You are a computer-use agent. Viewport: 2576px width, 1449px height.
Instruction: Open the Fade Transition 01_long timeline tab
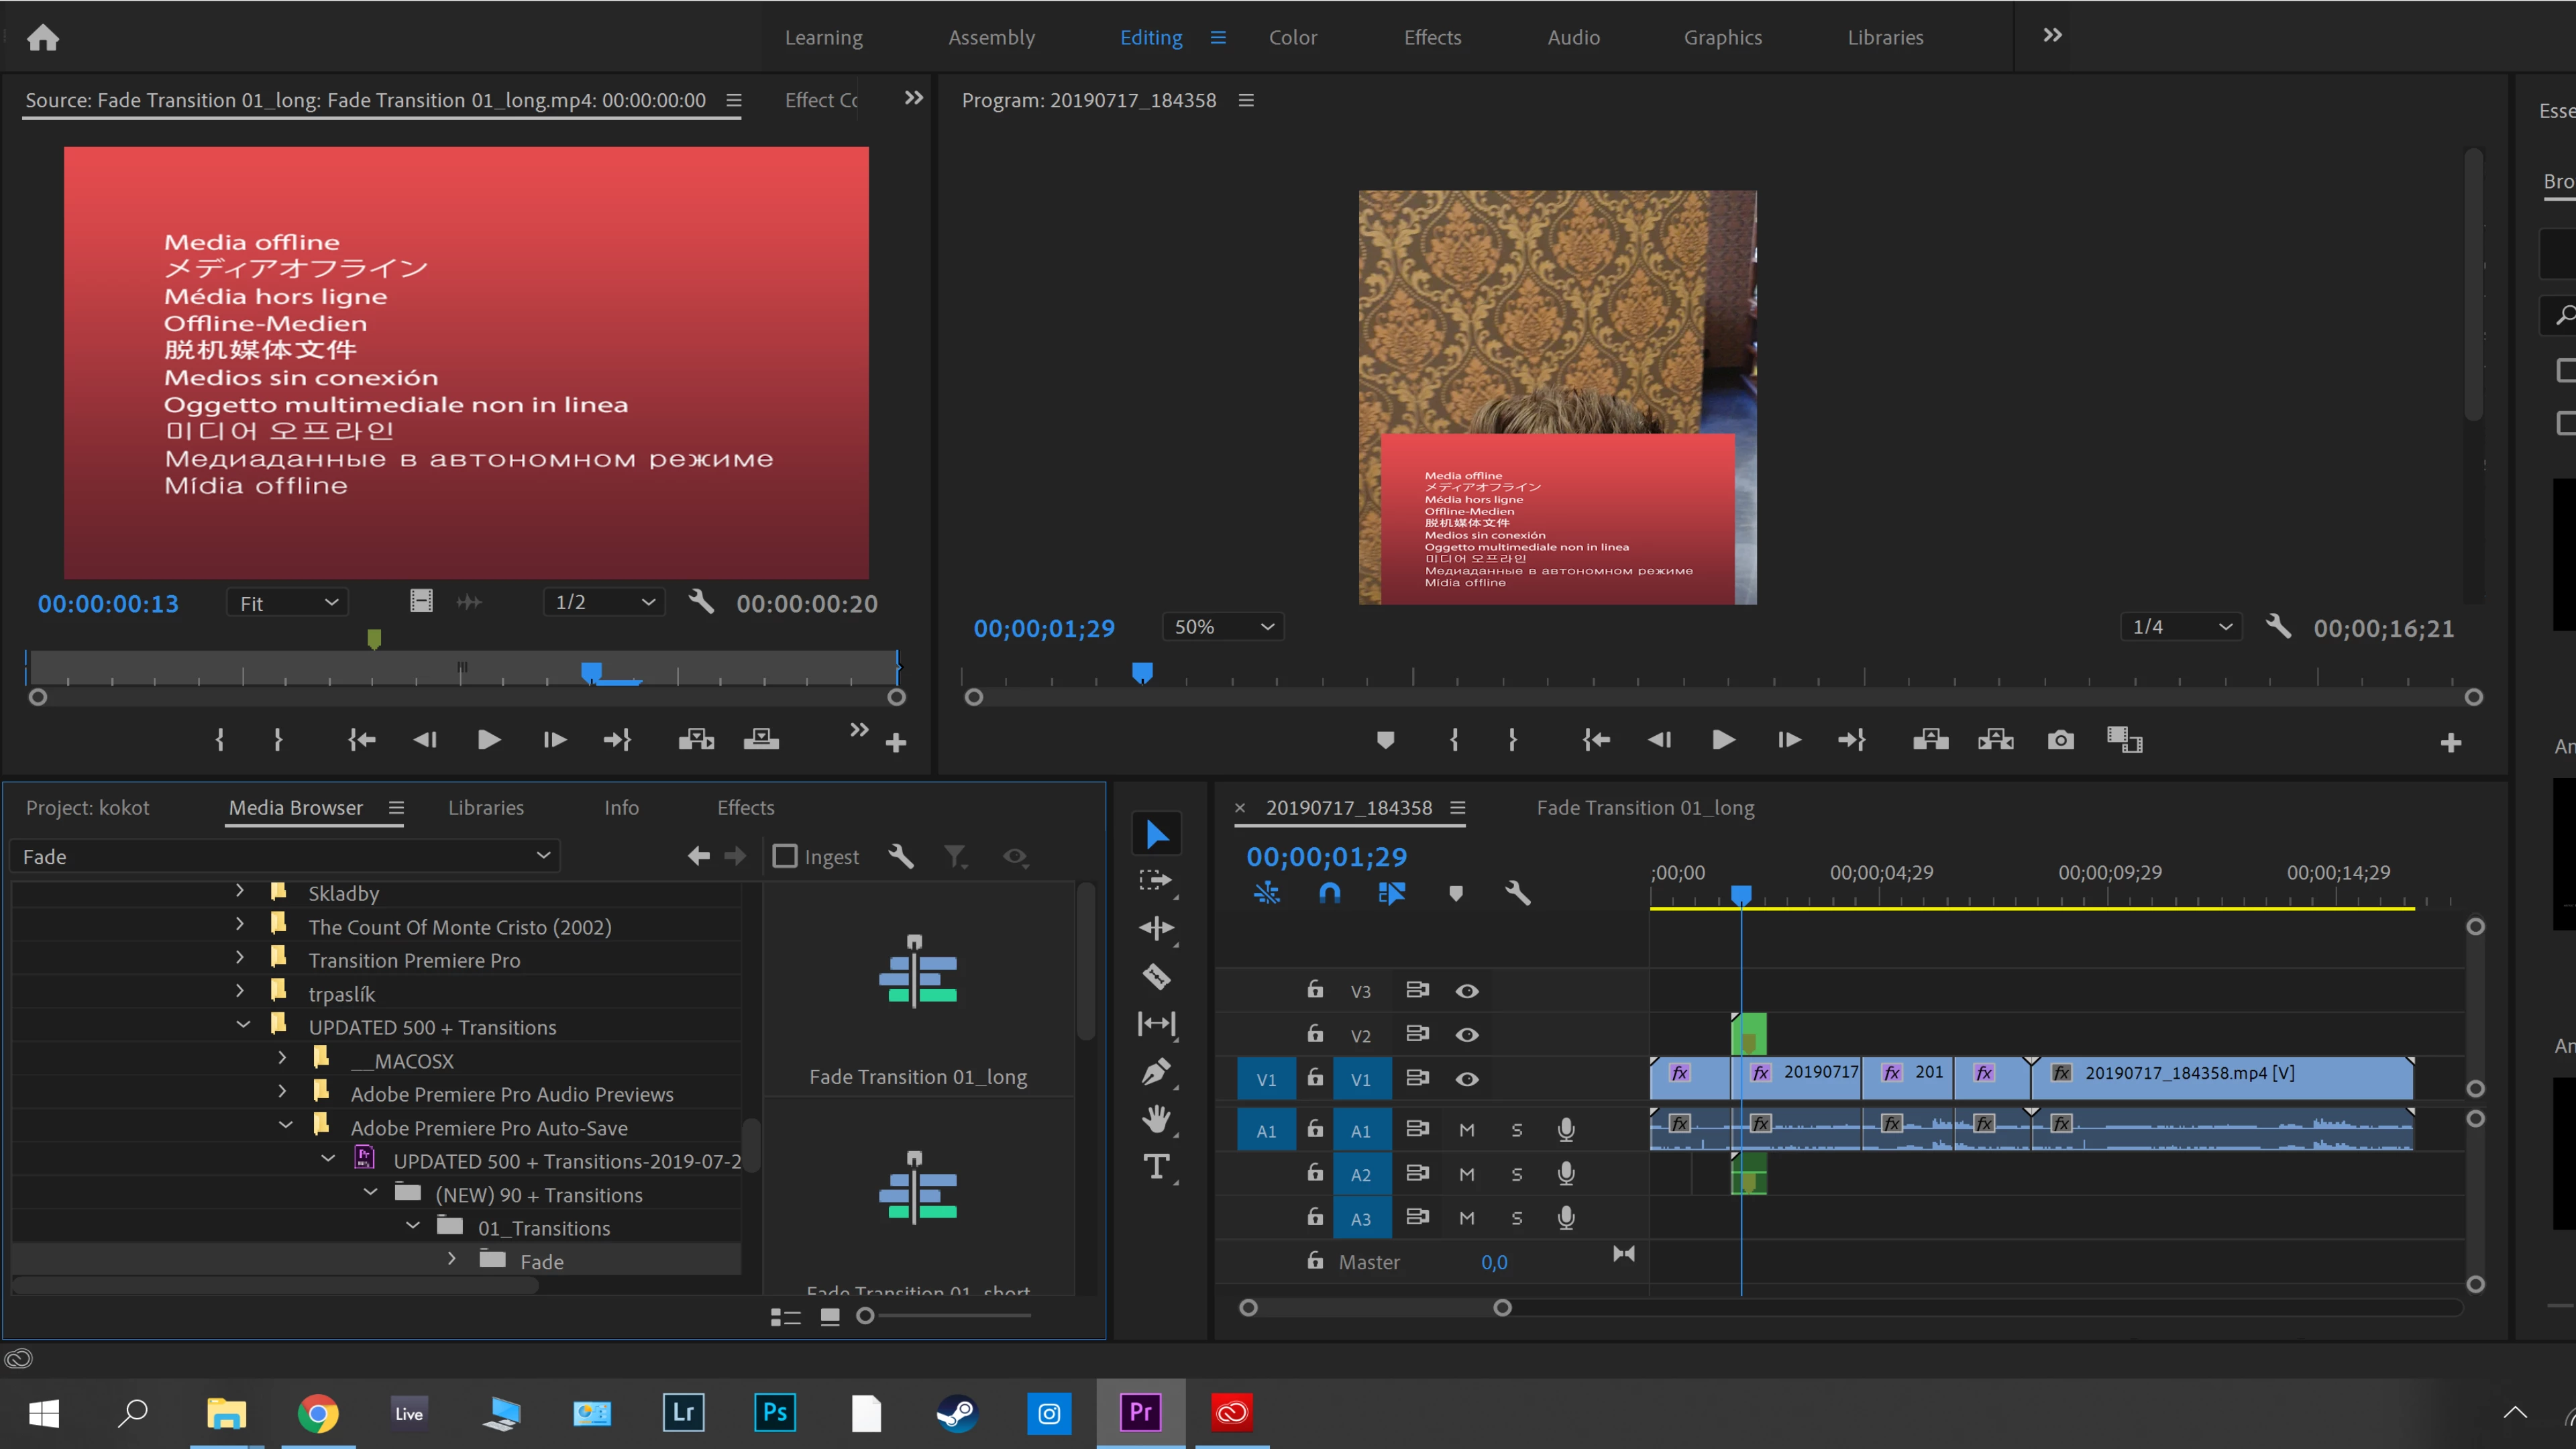pyautogui.click(x=1645, y=807)
